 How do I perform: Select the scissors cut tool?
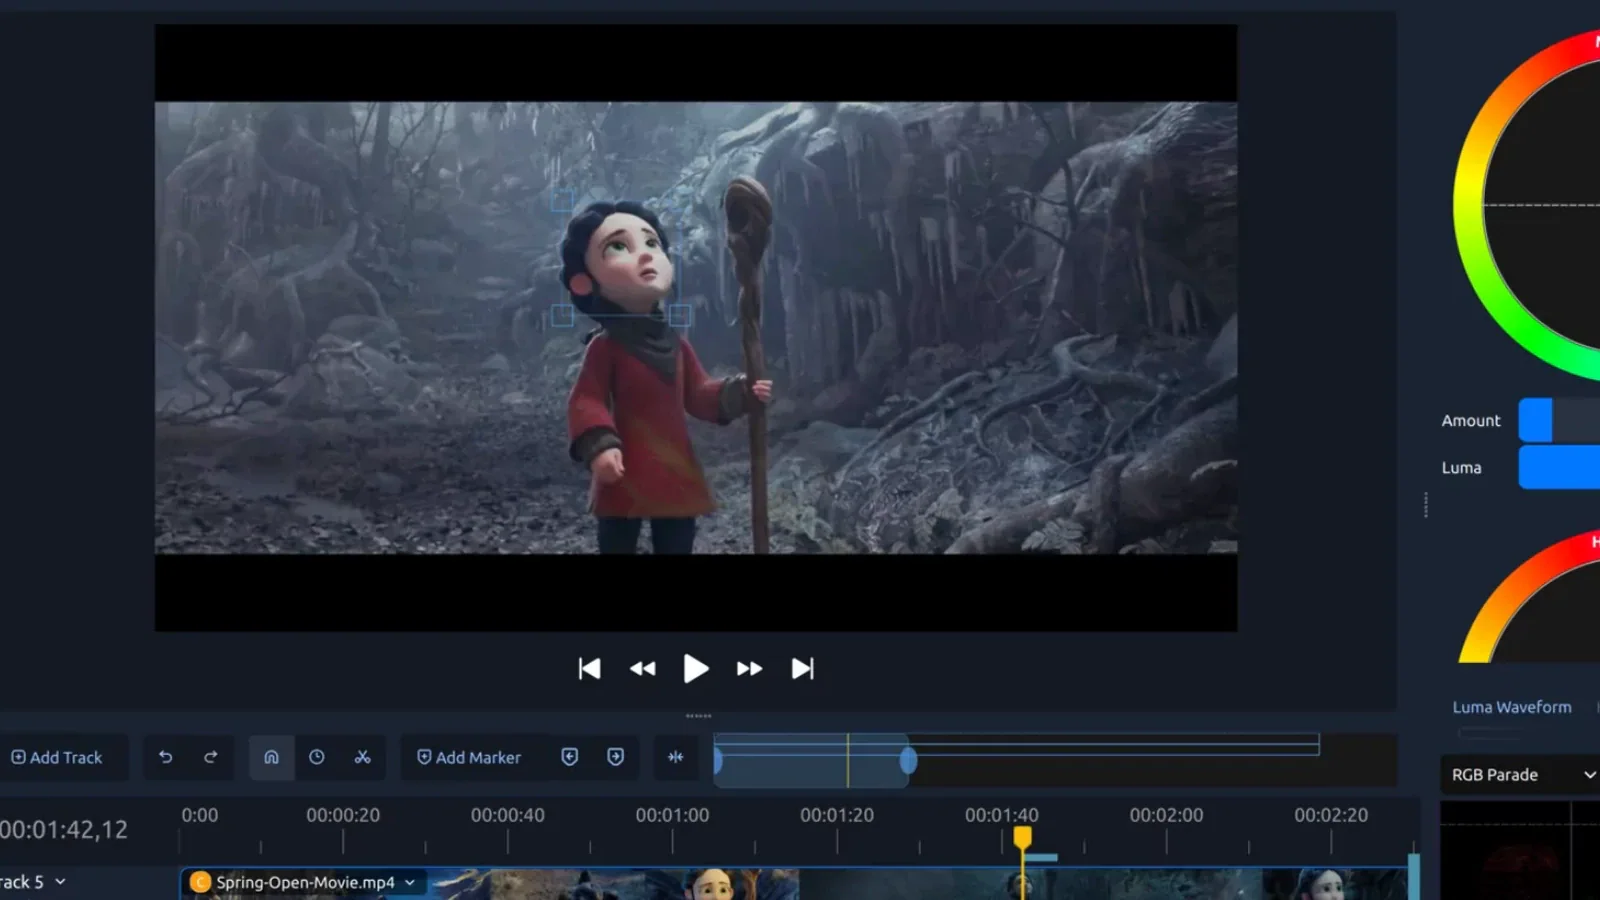tap(363, 757)
